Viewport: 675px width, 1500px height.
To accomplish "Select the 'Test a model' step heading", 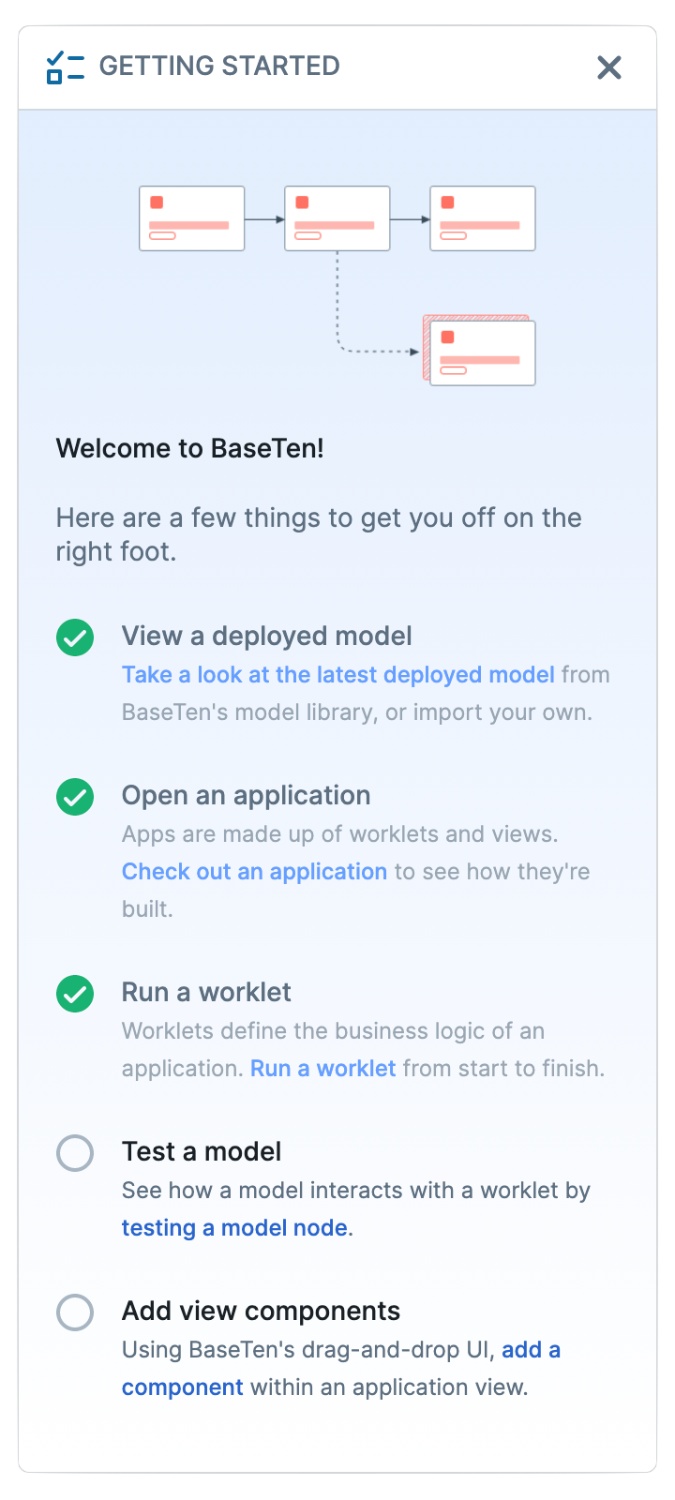I will tap(202, 1152).
